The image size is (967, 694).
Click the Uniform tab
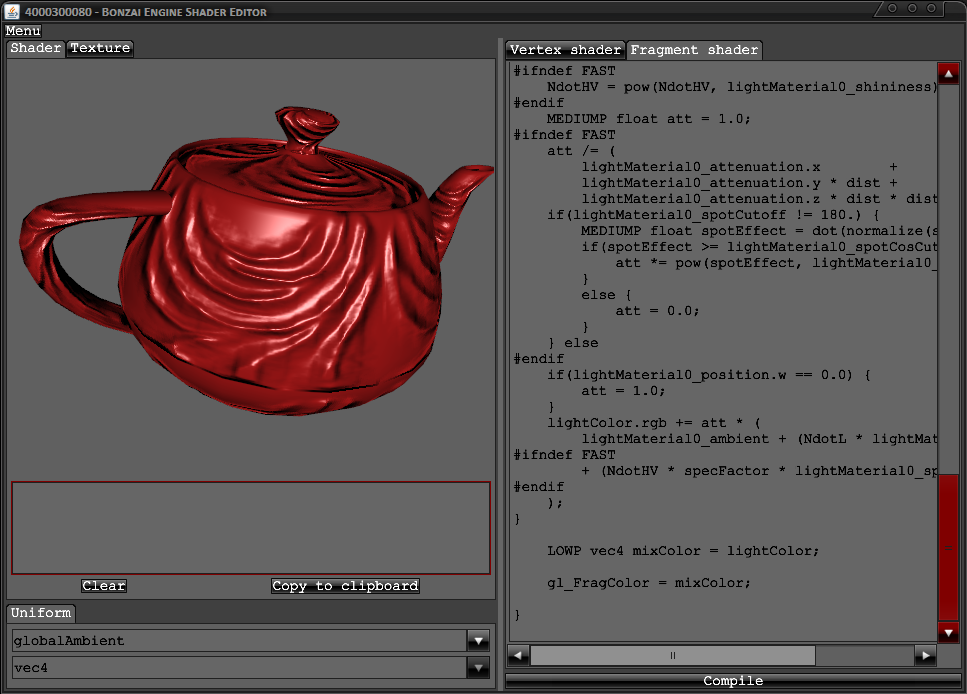pyautogui.click(x=40, y=613)
